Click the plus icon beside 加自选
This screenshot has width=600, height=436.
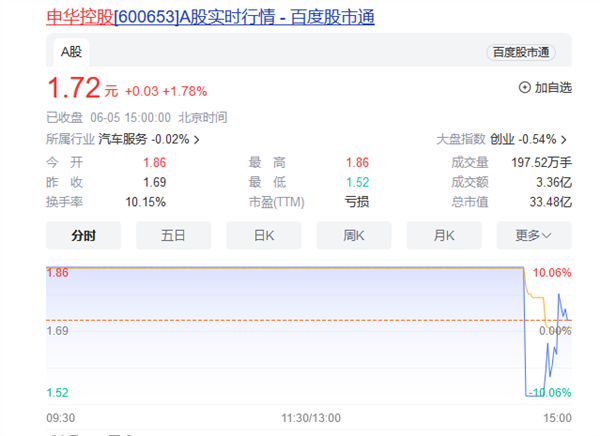[524, 88]
